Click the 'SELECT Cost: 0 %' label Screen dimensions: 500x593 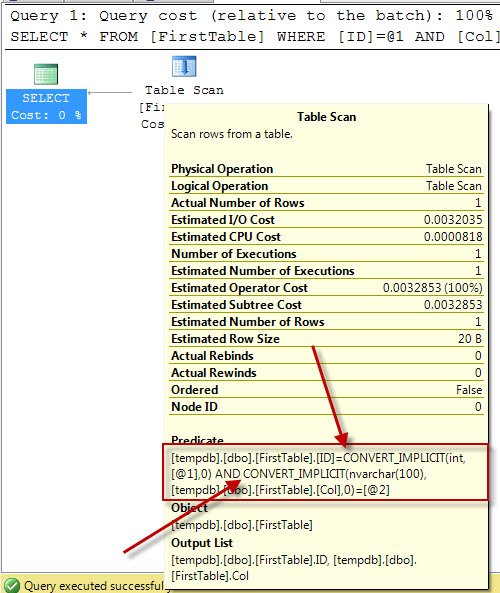click(46, 106)
